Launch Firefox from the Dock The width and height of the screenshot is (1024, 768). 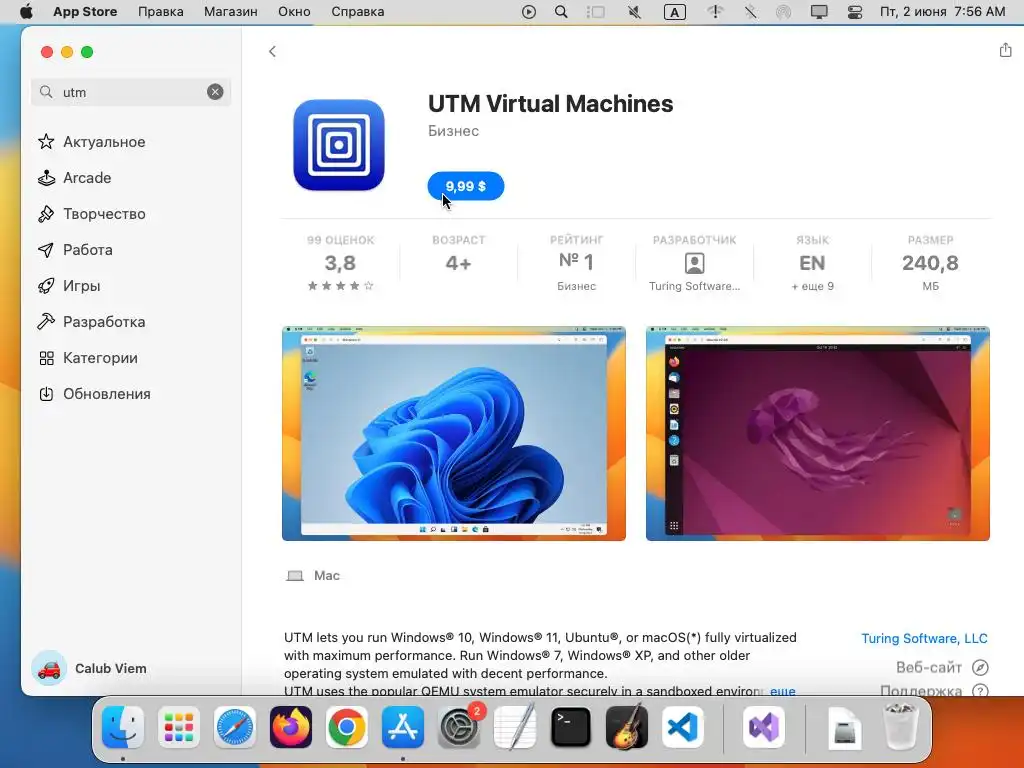click(x=291, y=727)
